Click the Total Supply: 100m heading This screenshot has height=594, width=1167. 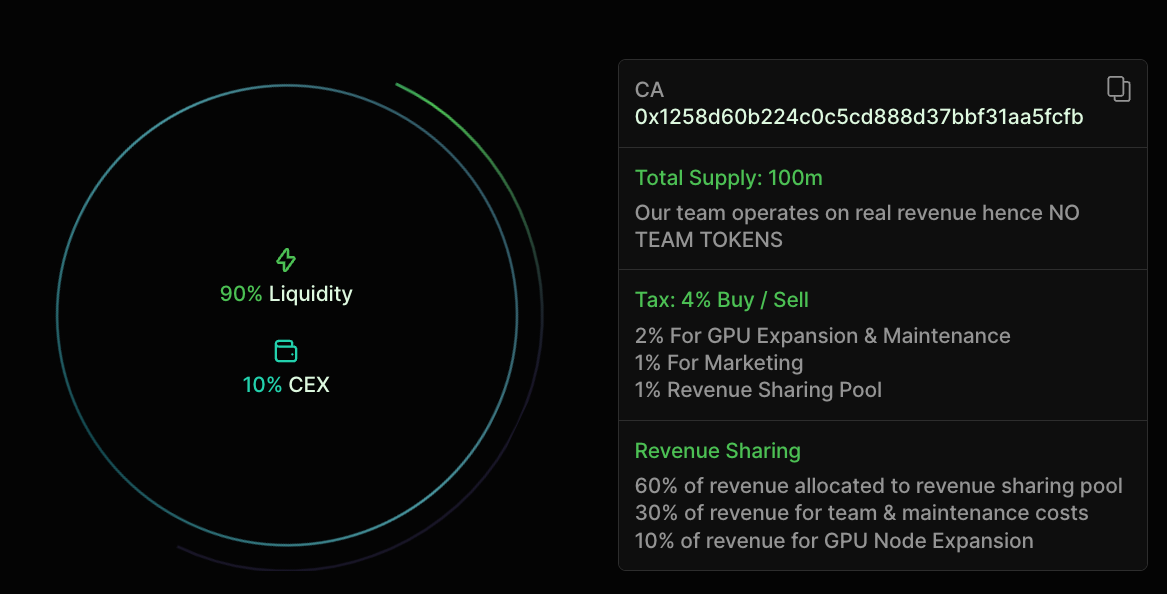[x=729, y=178]
